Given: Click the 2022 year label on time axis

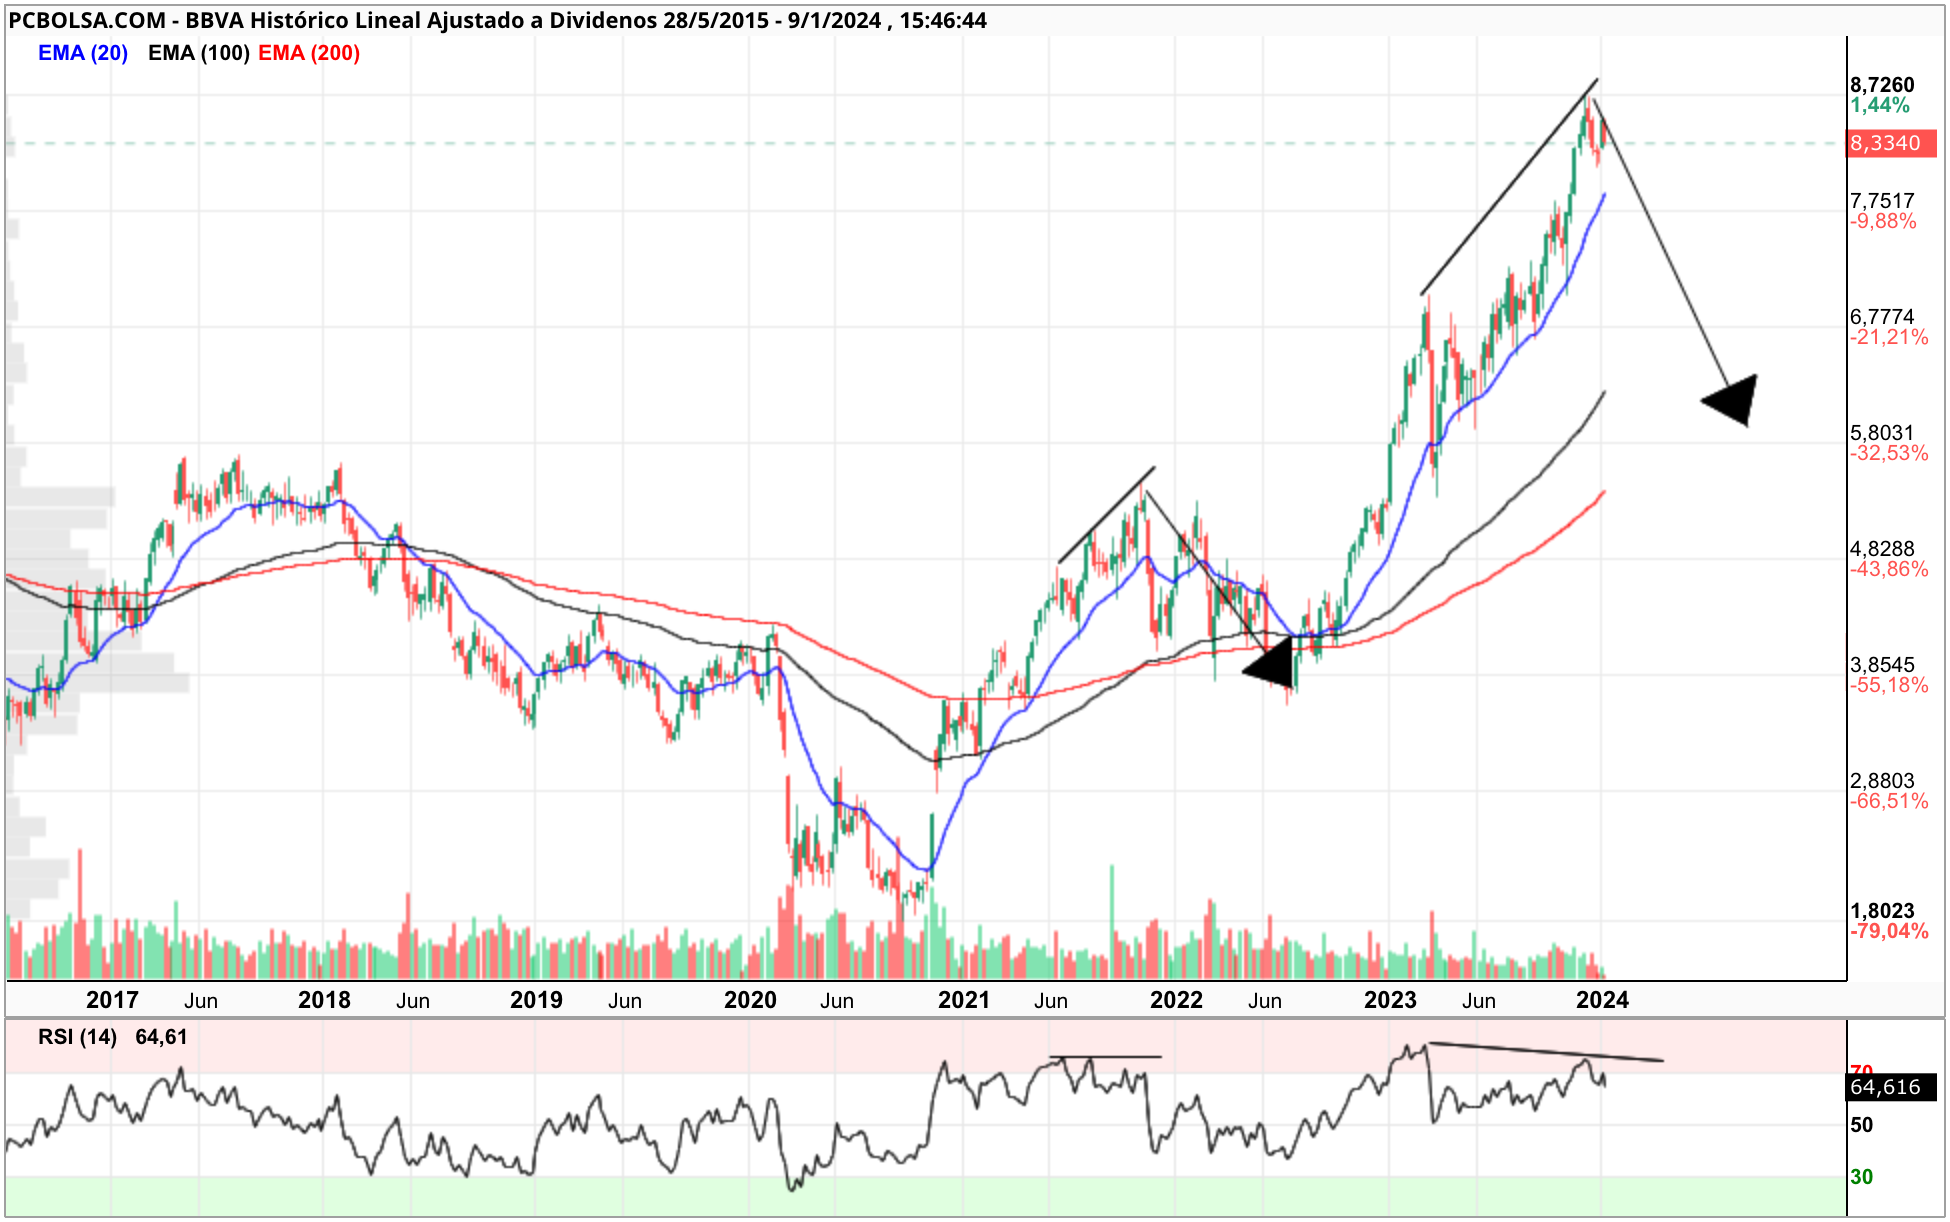Looking at the screenshot, I should tap(1176, 1000).
